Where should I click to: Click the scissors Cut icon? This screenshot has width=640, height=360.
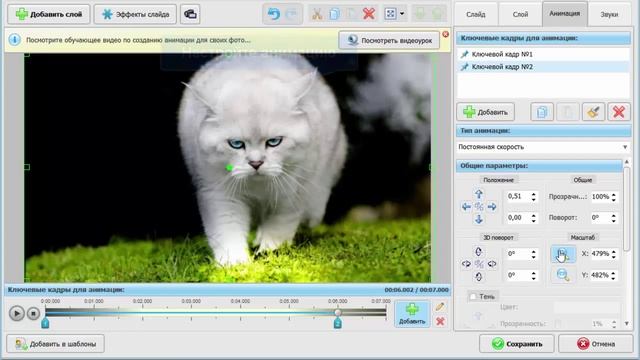click(x=317, y=14)
